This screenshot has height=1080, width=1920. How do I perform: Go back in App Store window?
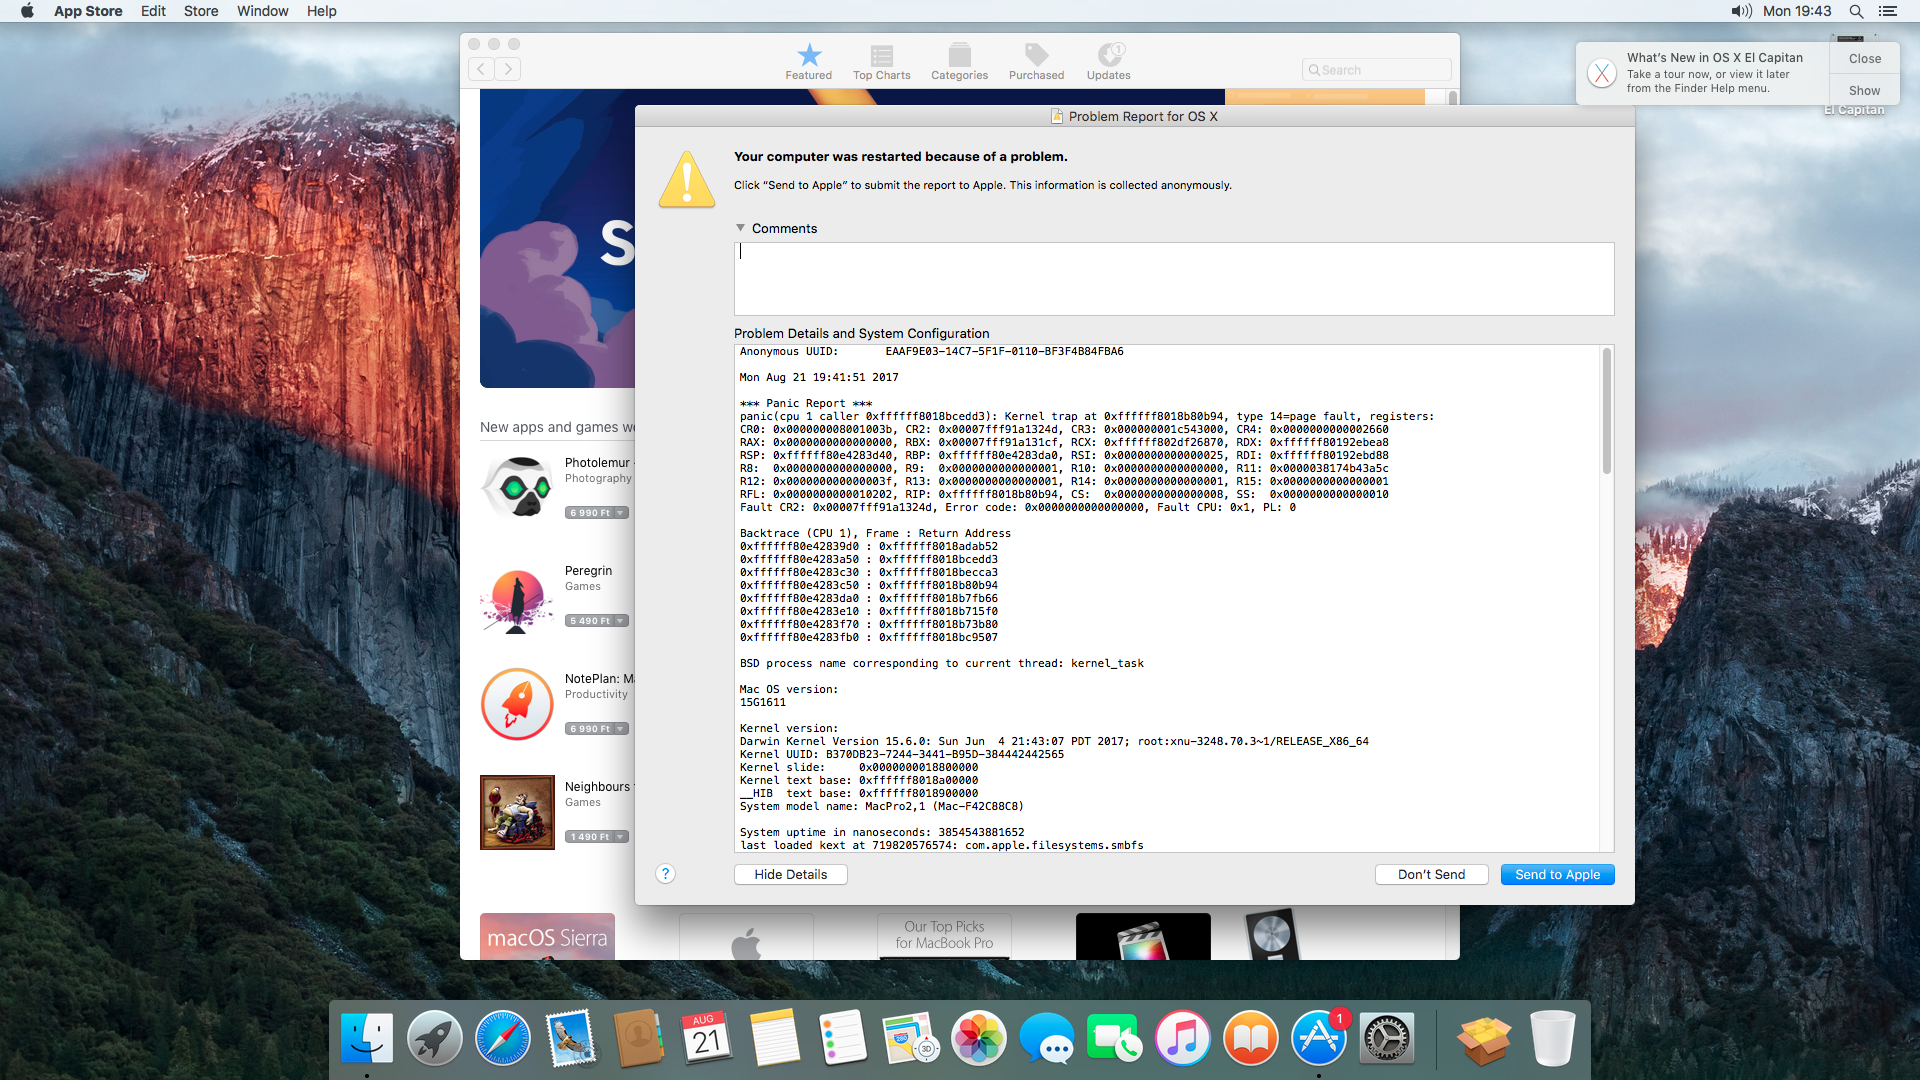tap(481, 69)
